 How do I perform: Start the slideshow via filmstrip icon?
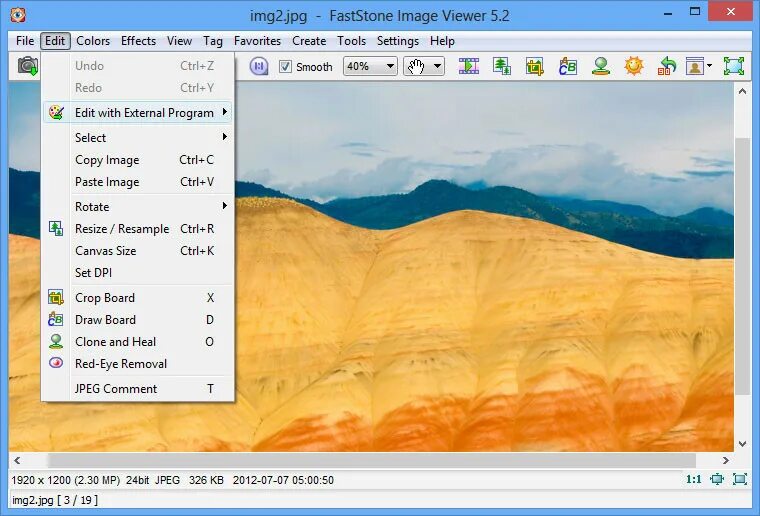469,66
